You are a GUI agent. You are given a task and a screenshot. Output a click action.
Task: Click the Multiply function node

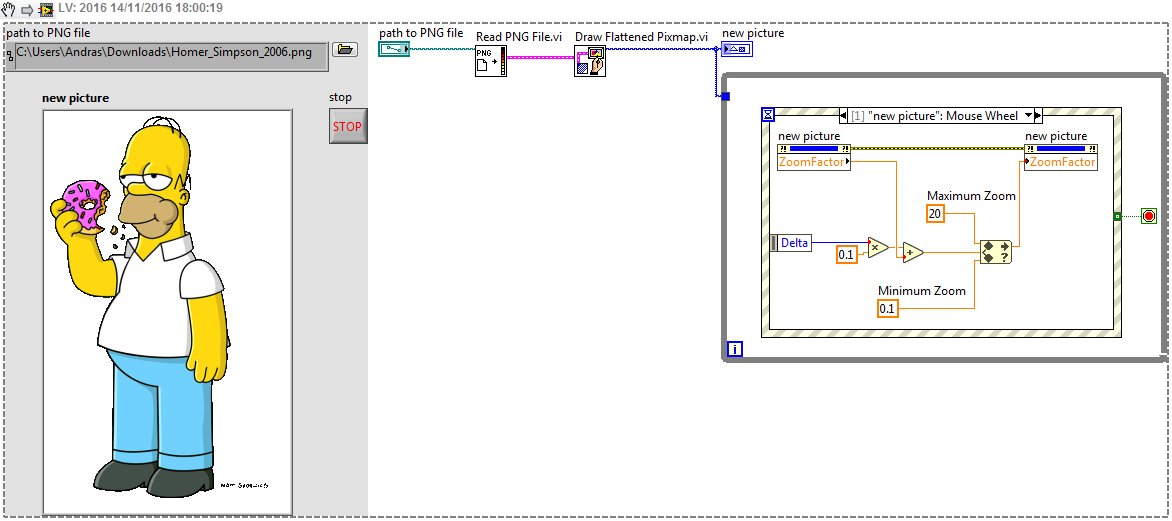click(878, 247)
